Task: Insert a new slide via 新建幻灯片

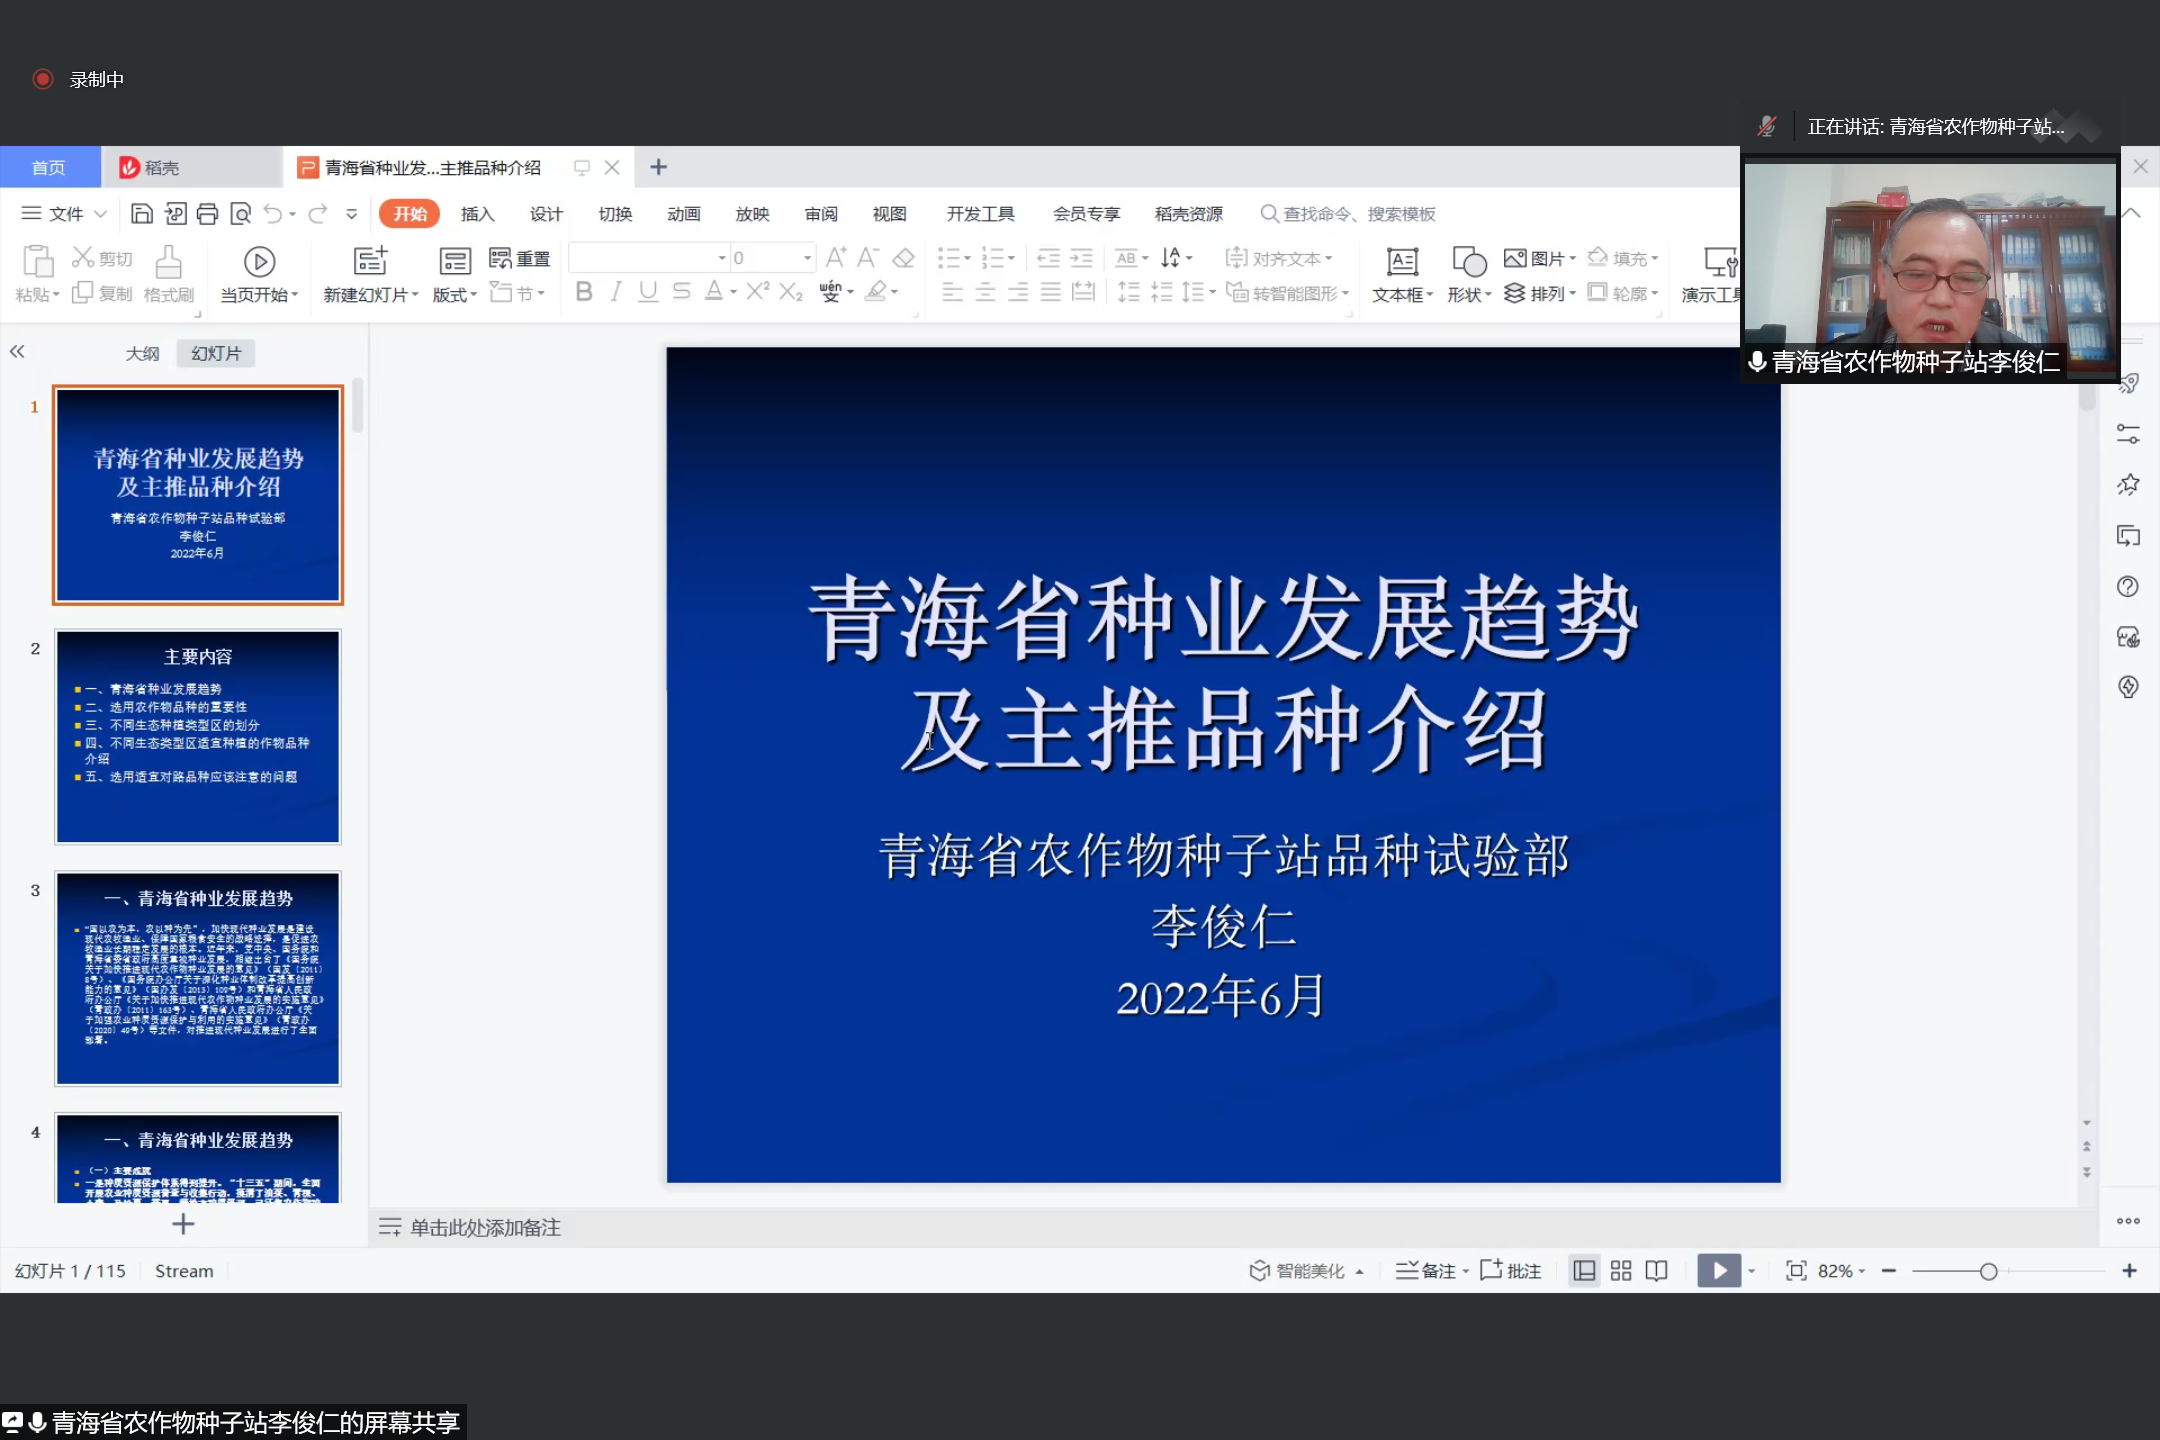Action: coord(371,273)
